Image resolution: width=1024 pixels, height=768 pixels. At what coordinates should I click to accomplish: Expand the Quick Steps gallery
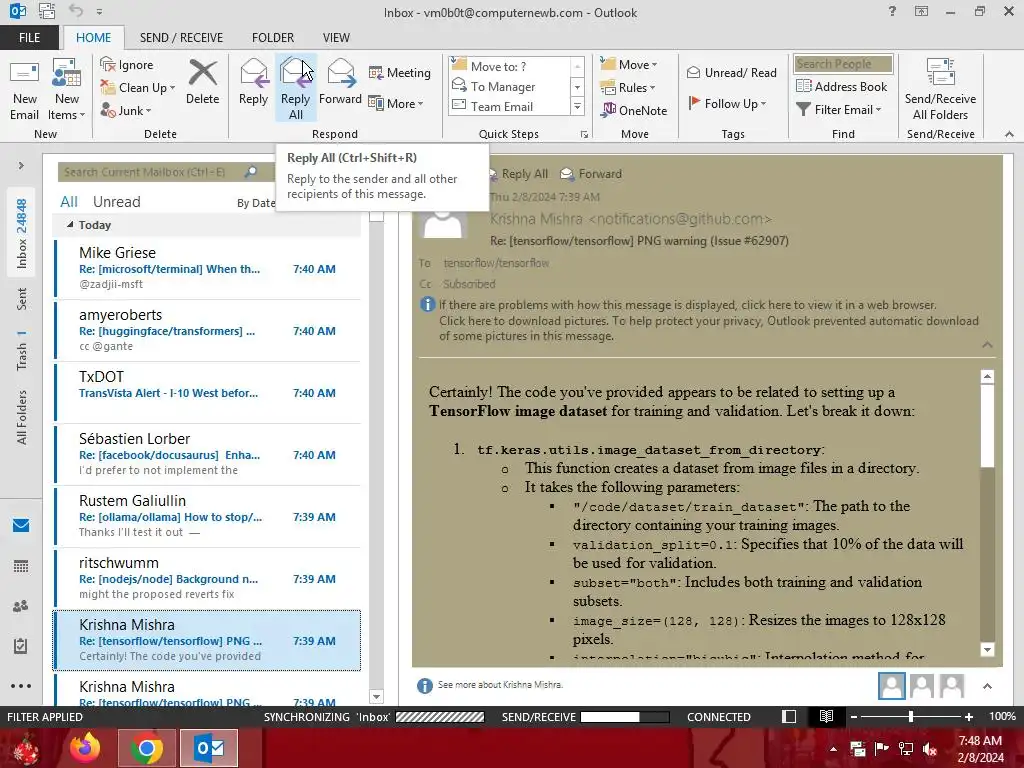(577, 106)
